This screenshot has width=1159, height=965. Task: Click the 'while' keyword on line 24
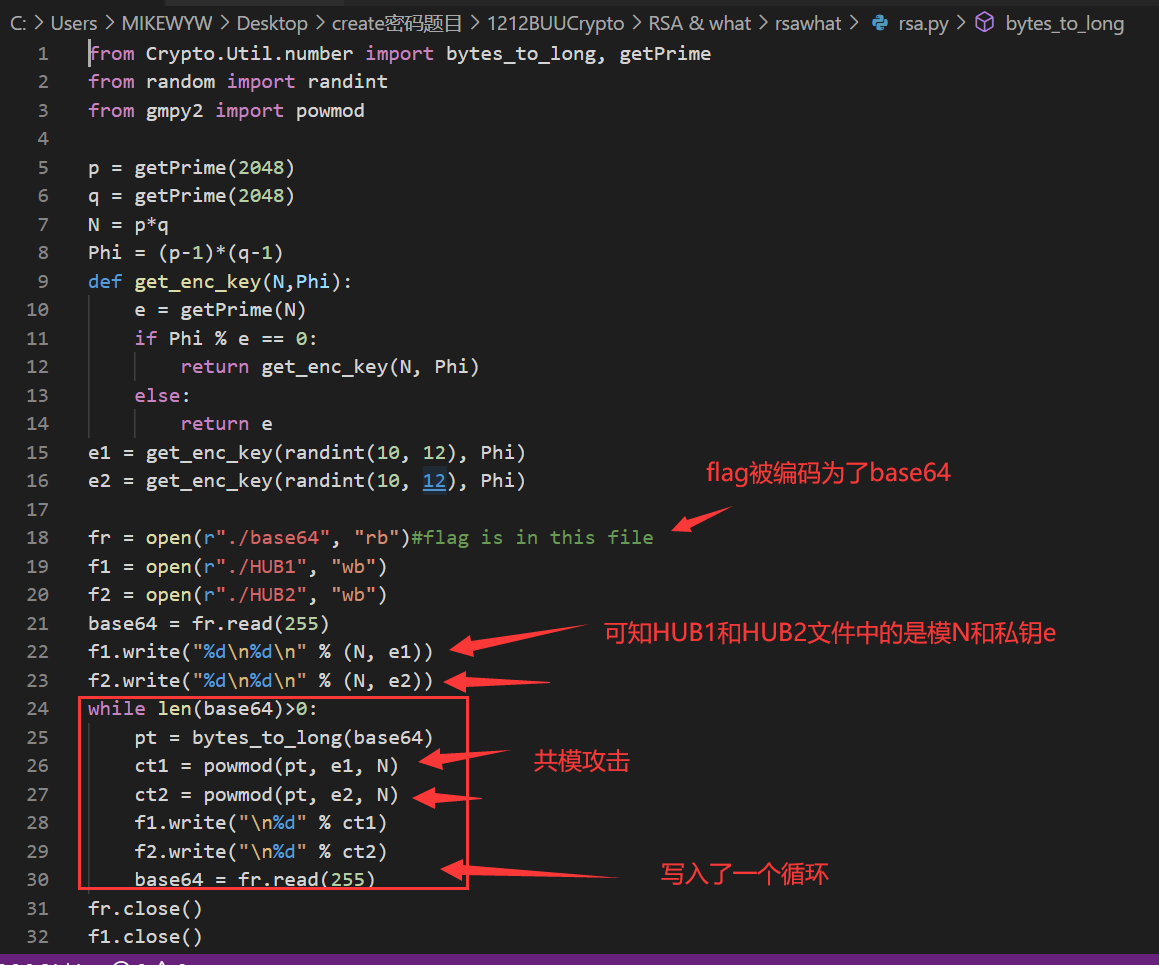point(117,709)
